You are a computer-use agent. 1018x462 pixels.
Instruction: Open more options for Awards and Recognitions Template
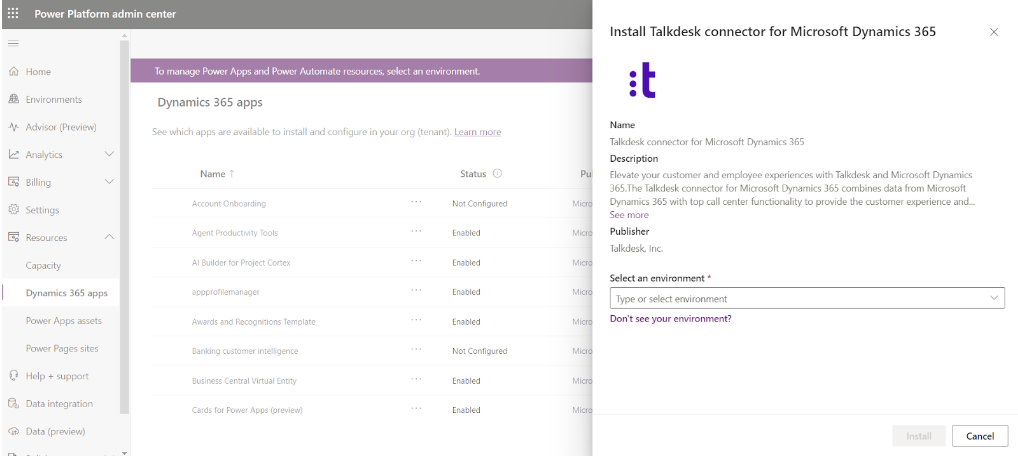point(416,320)
